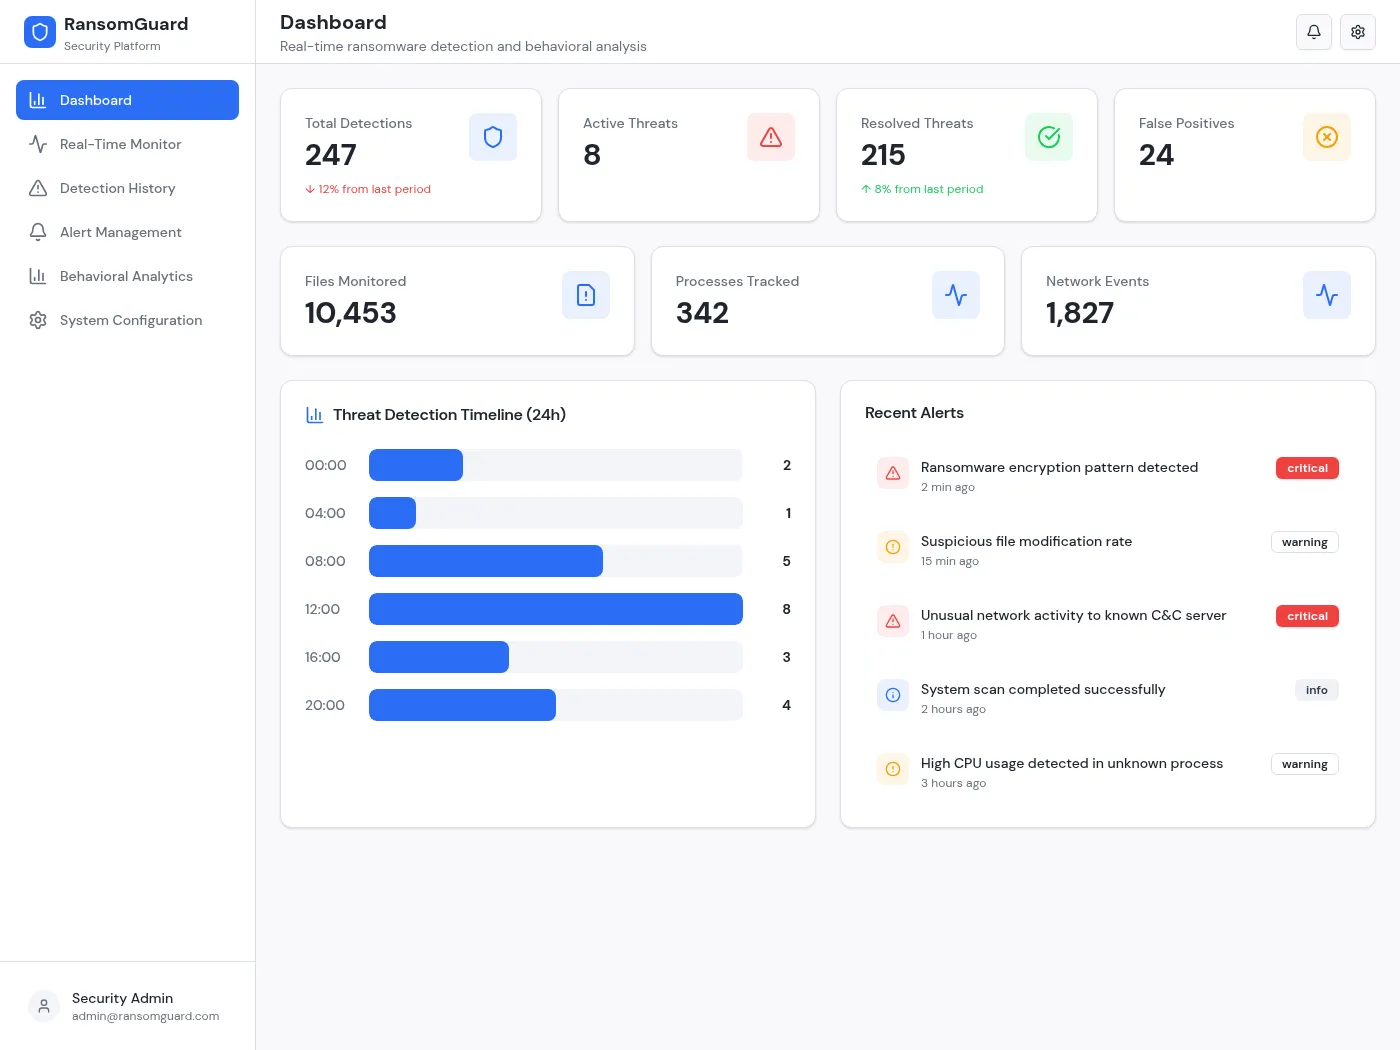
Task: Click the Active Threats warning triangle icon
Action: click(x=771, y=137)
